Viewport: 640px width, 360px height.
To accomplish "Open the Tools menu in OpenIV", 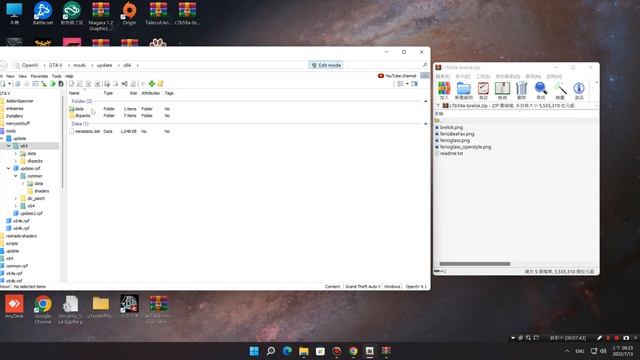I will (x=56, y=76).
